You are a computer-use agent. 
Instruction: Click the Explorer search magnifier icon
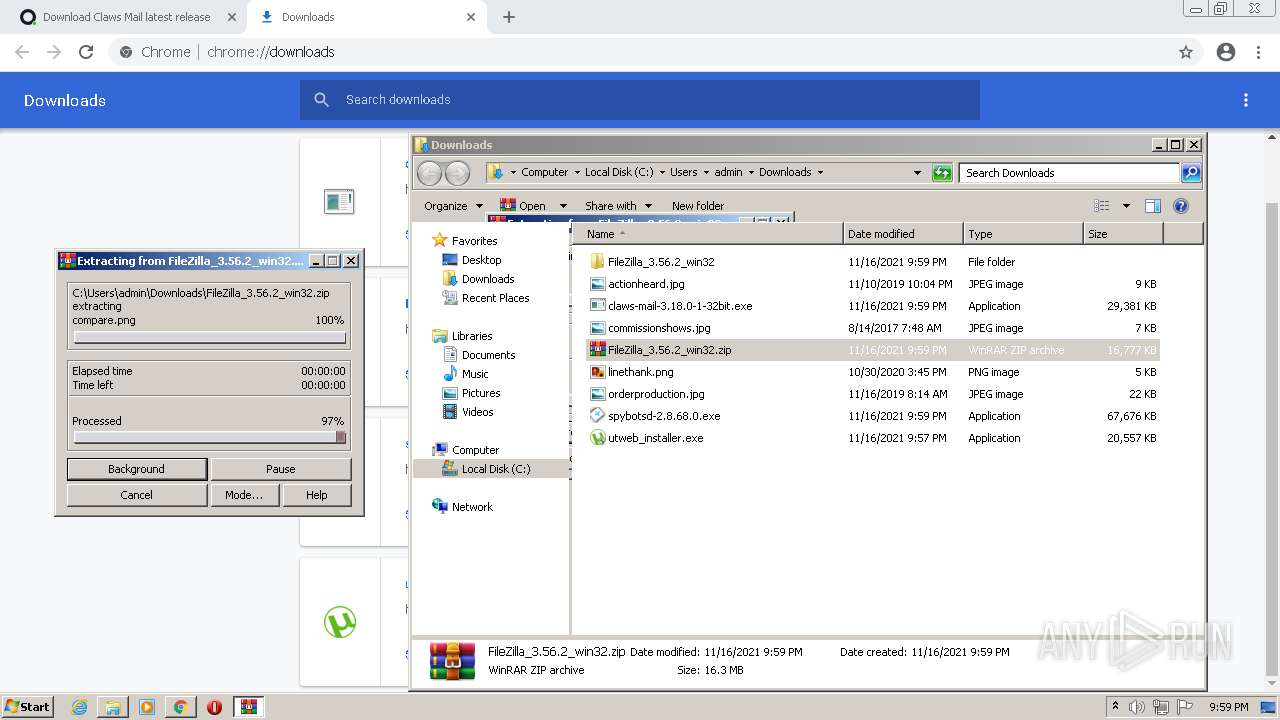click(1191, 172)
